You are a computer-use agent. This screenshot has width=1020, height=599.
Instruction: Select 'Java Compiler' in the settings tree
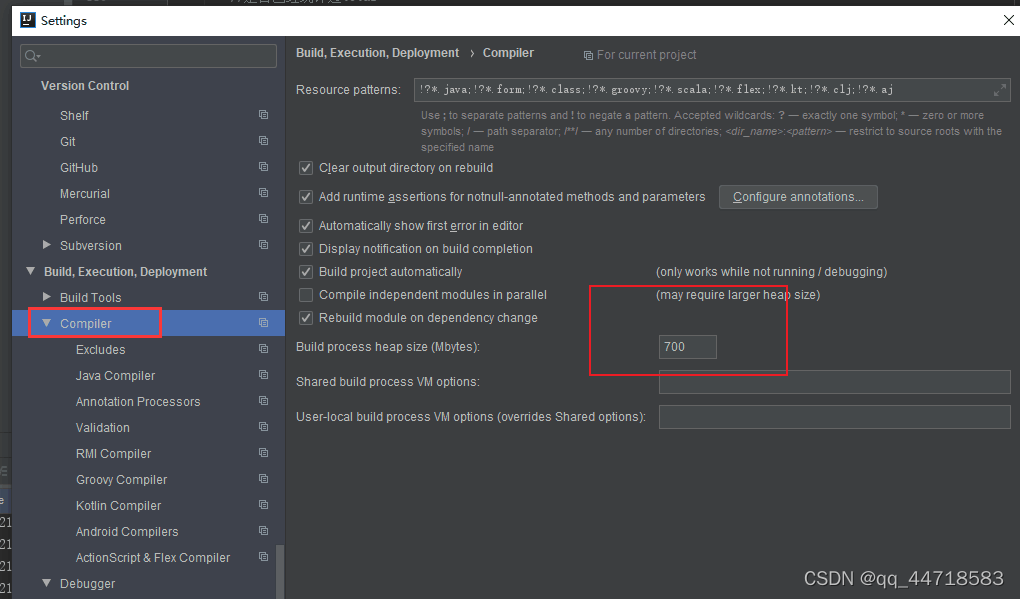113,375
